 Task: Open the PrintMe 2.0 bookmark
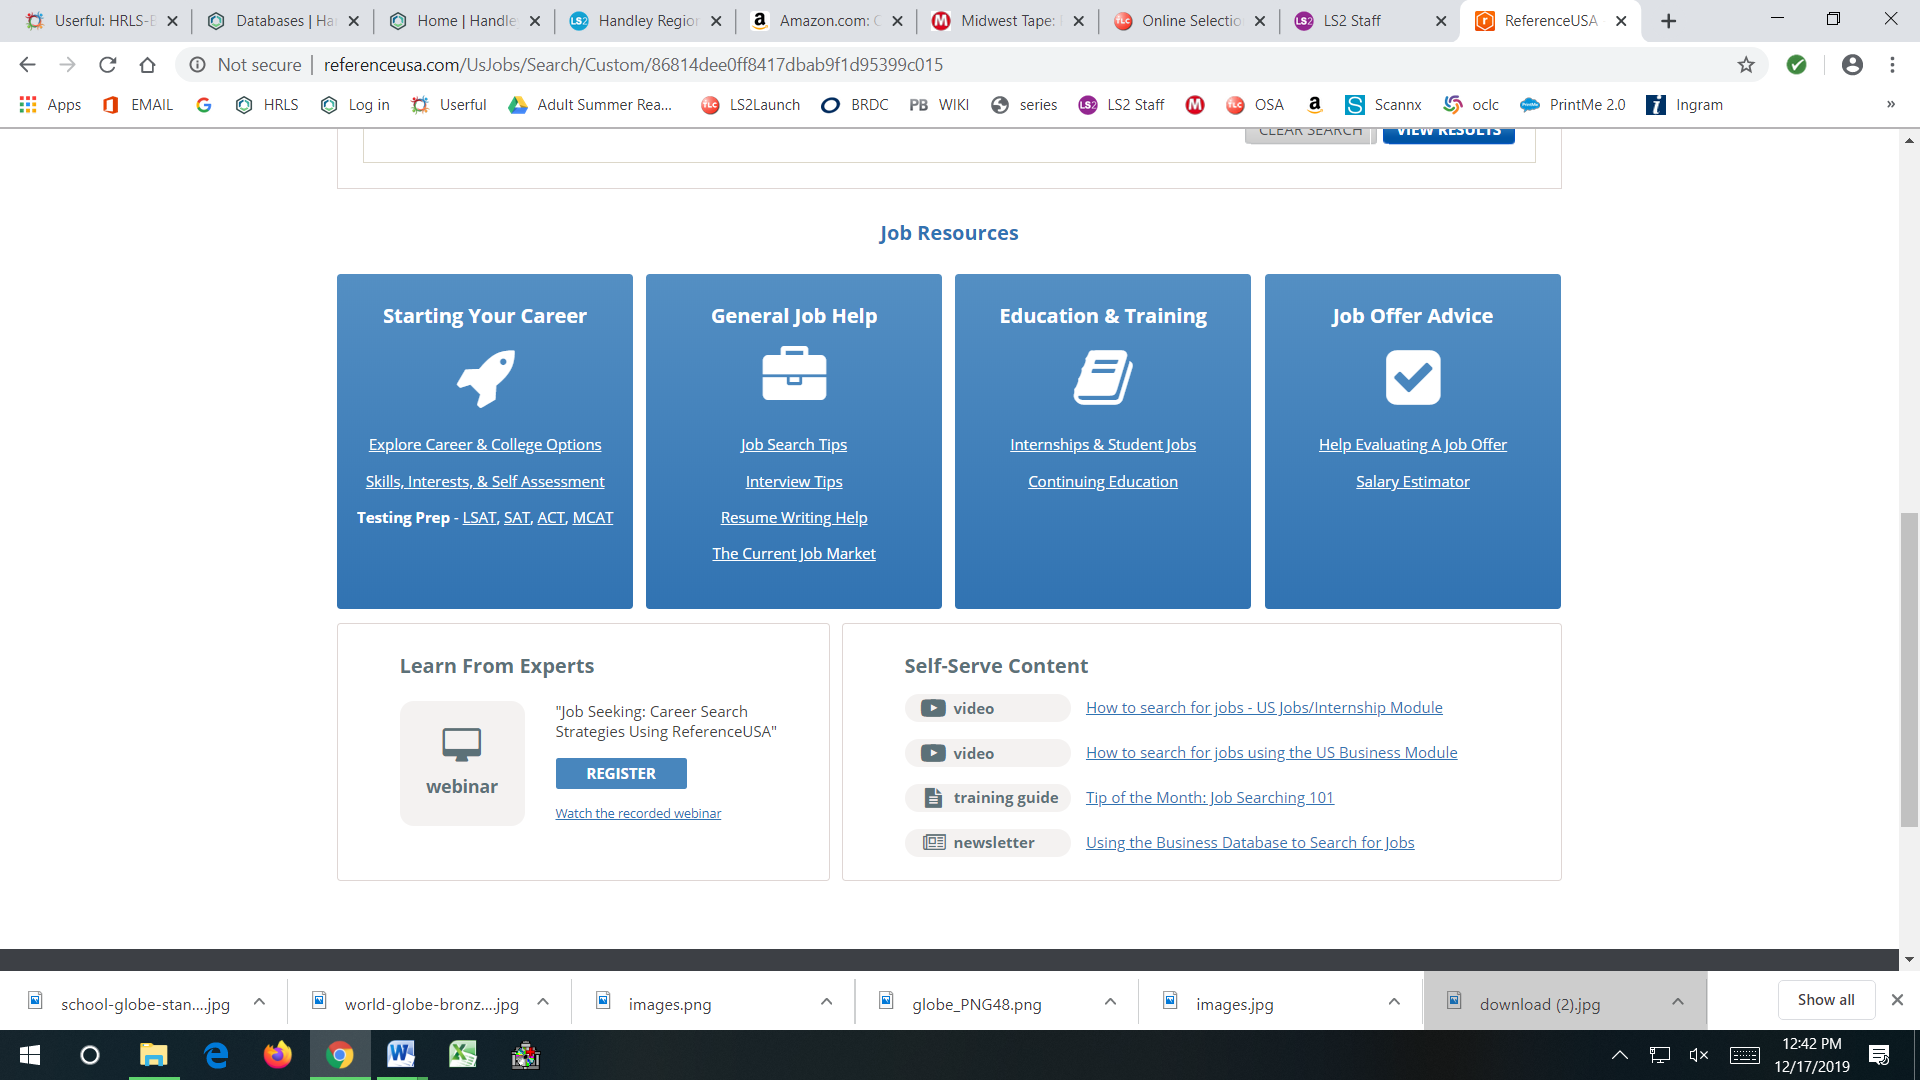(x=1573, y=104)
